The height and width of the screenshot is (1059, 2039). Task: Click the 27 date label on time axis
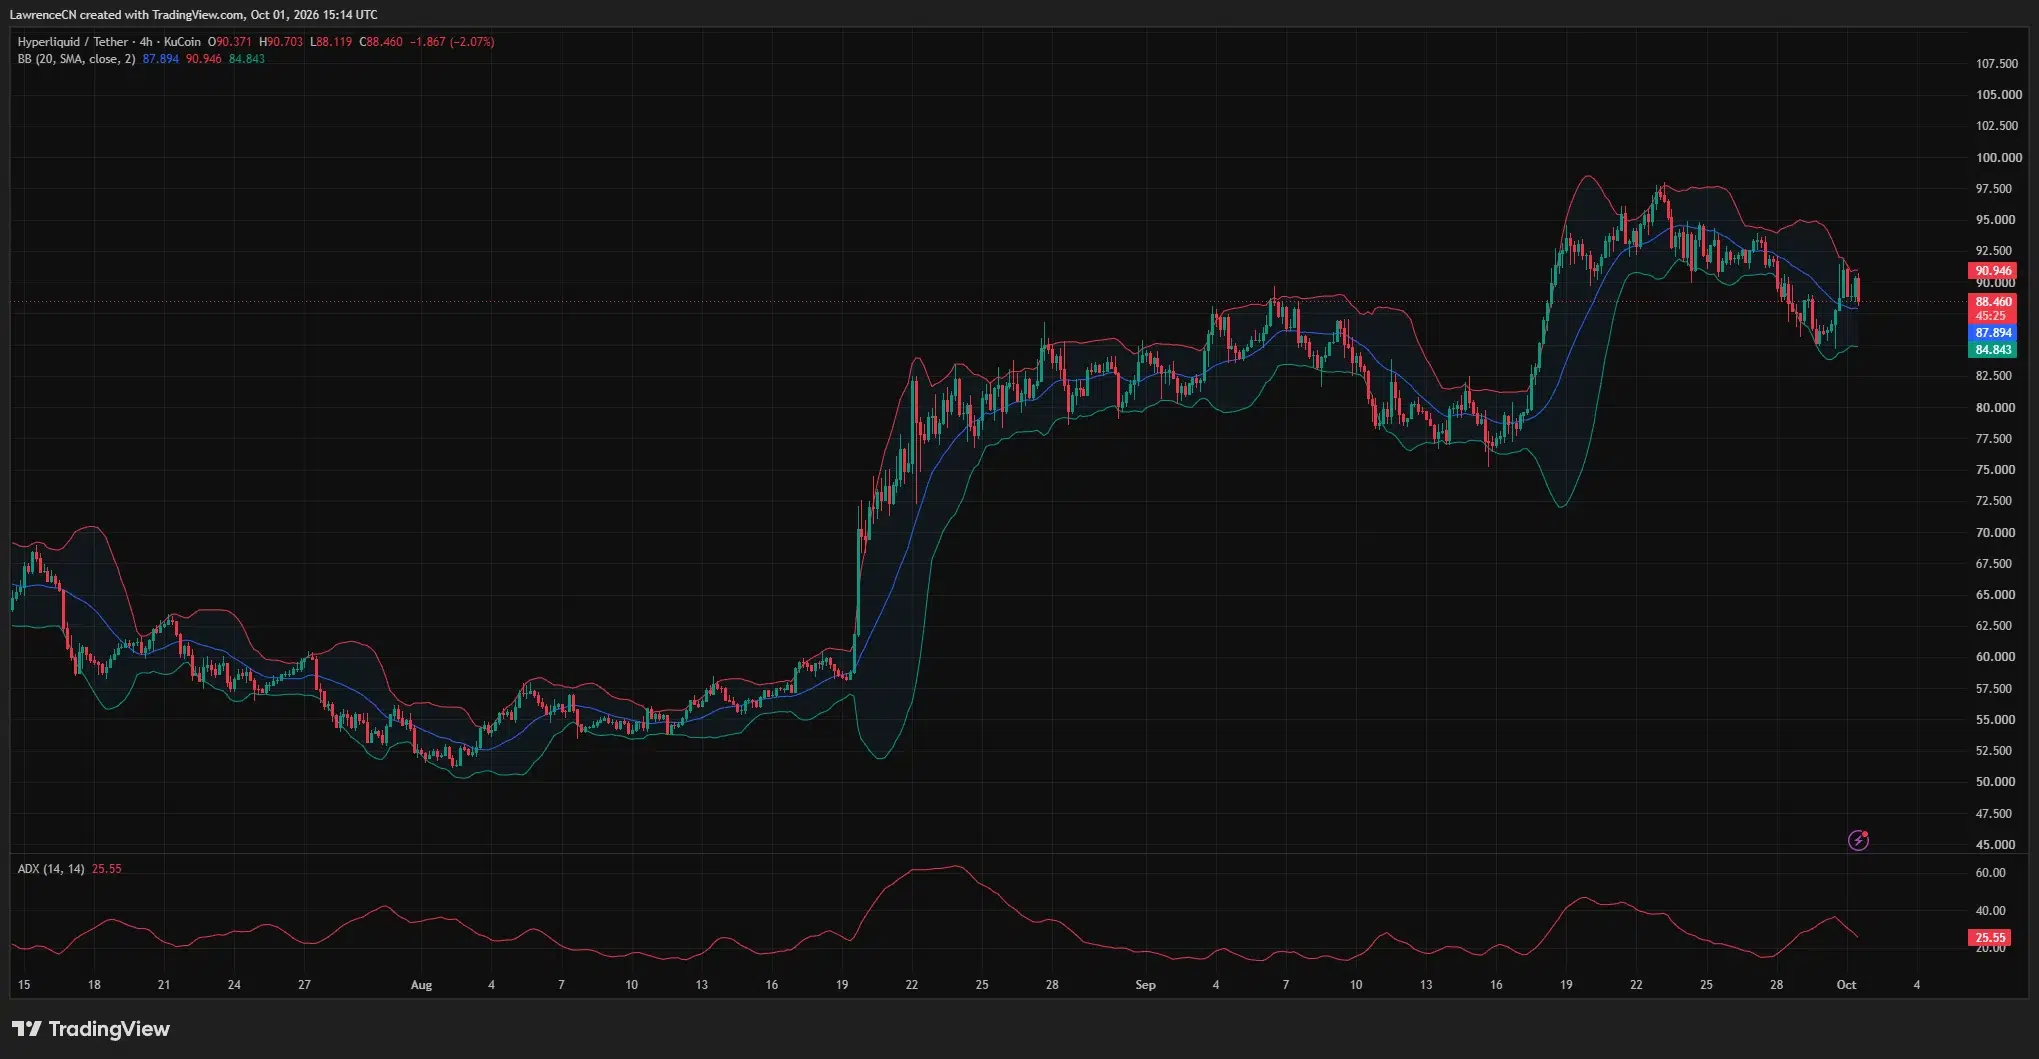pos(304,985)
